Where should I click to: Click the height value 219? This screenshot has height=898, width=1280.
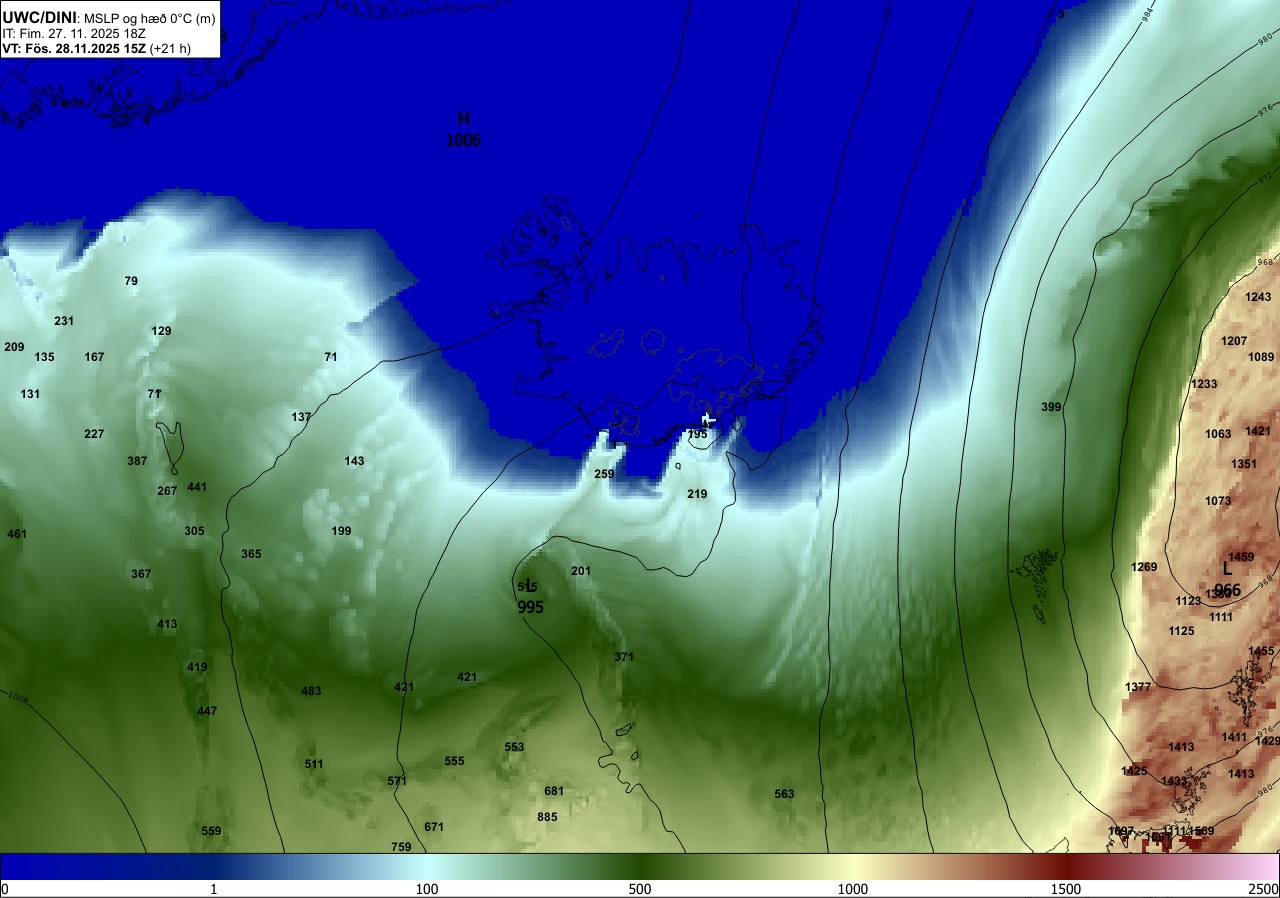(697, 494)
